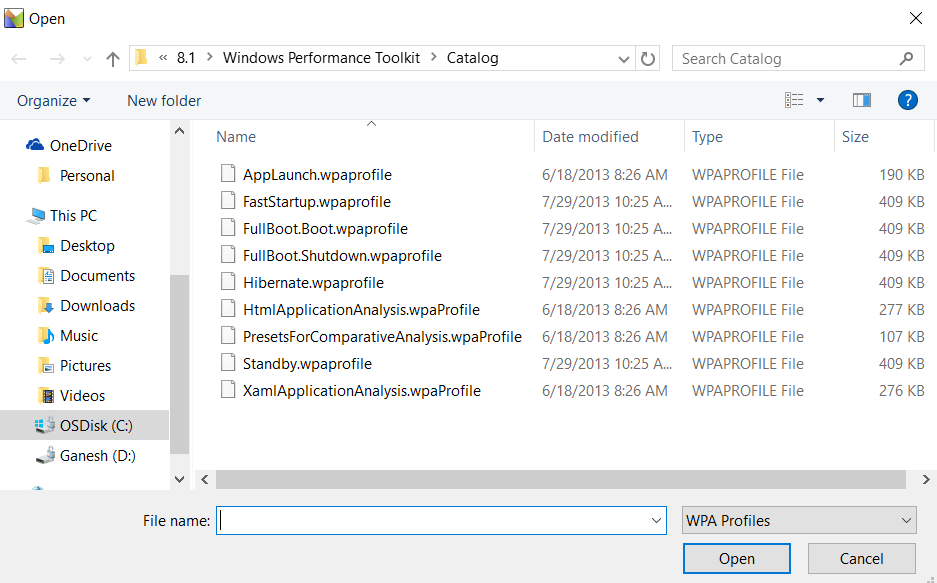Select XamlApplicationAnalysis.wpaProfile file

(x=362, y=391)
